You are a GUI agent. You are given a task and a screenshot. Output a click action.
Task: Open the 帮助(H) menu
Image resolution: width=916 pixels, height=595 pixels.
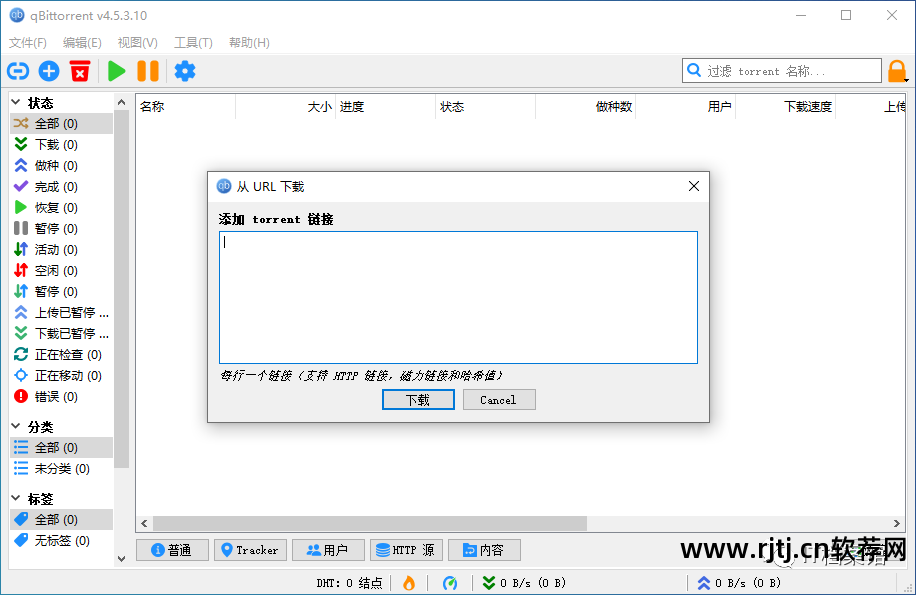coord(249,43)
